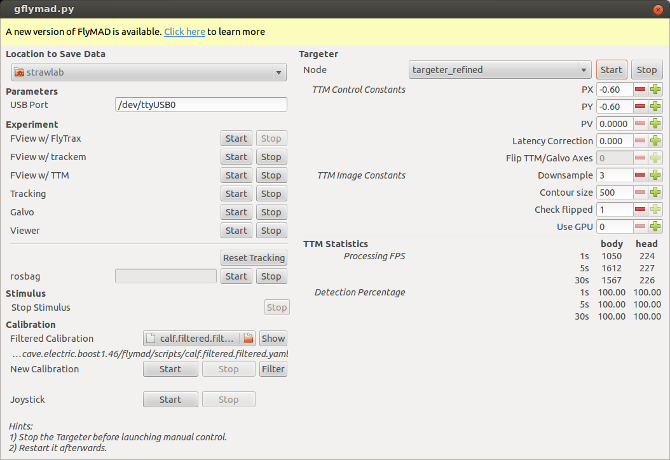The height and width of the screenshot is (460, 670).
Task: Open file browser icon for Filtered Calibration
Action: 248,338
